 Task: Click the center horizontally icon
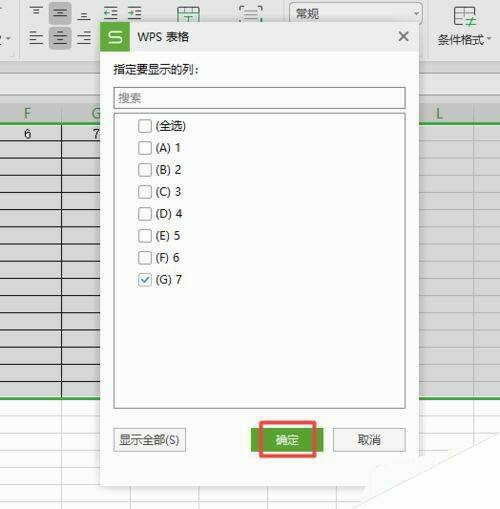click(60, 38)
